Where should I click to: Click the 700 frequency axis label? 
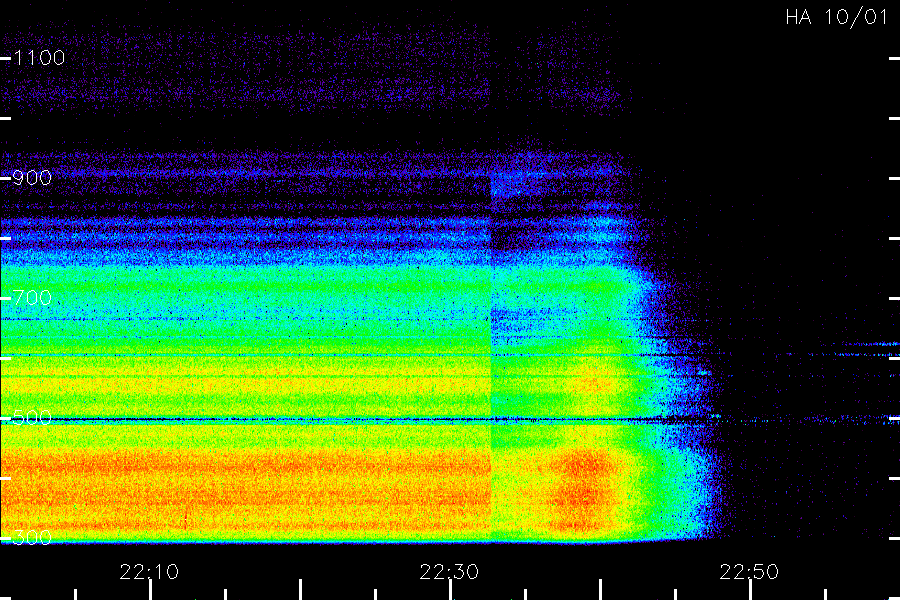(x=32, y=298)
